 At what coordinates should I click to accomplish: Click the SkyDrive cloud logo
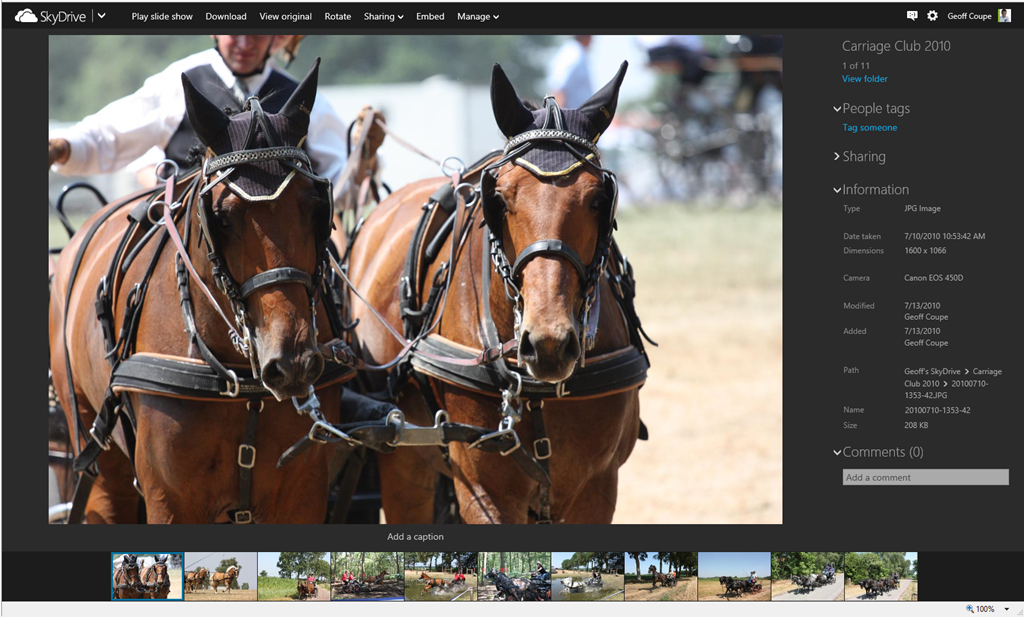tap(26, 16)
